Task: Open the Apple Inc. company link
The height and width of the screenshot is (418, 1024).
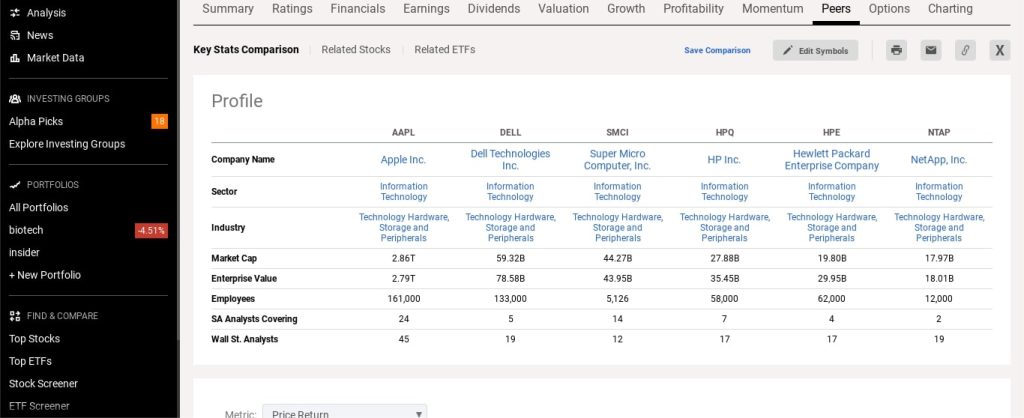Action: 403,160
